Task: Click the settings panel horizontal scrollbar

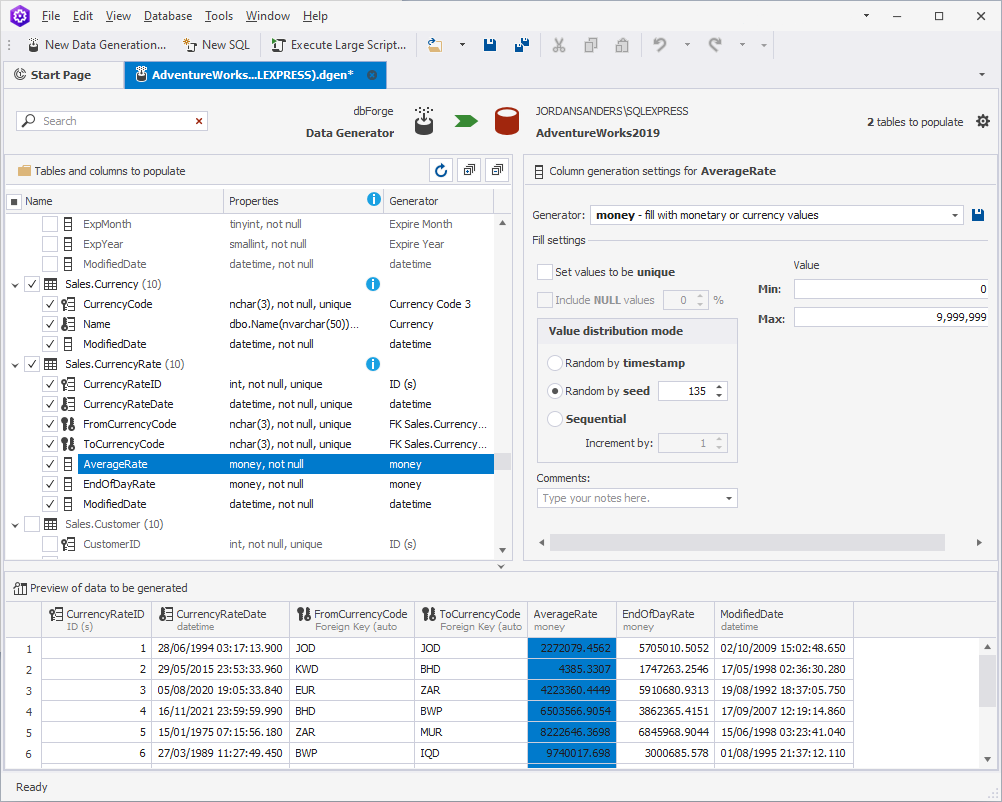Action: click(747, 543)
